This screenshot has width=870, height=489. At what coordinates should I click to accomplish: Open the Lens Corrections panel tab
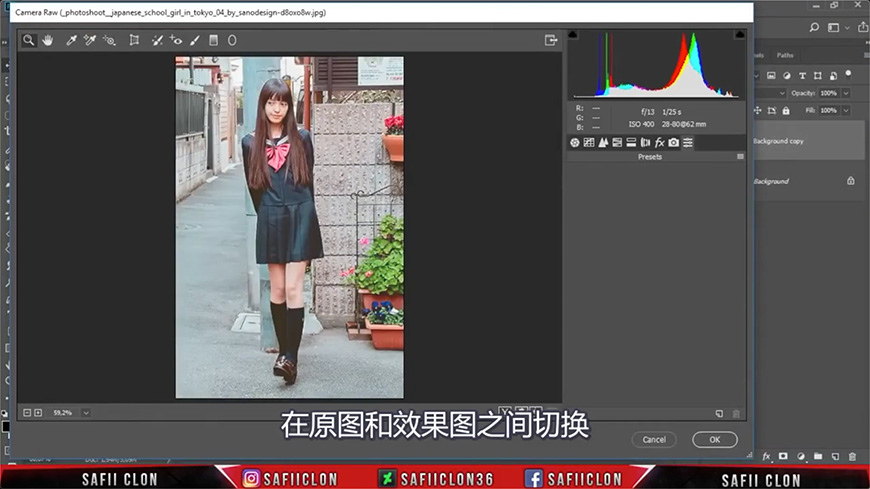645,143
